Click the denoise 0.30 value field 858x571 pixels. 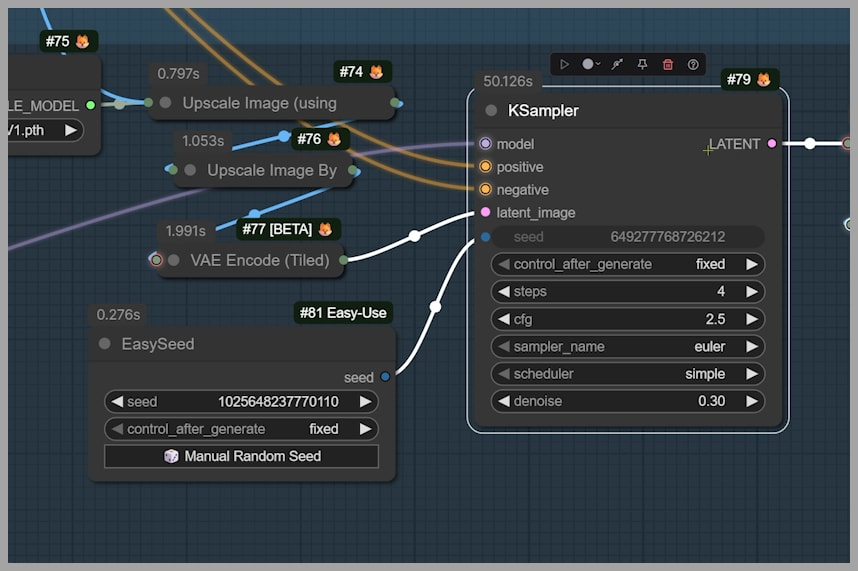tap(627, 401)
